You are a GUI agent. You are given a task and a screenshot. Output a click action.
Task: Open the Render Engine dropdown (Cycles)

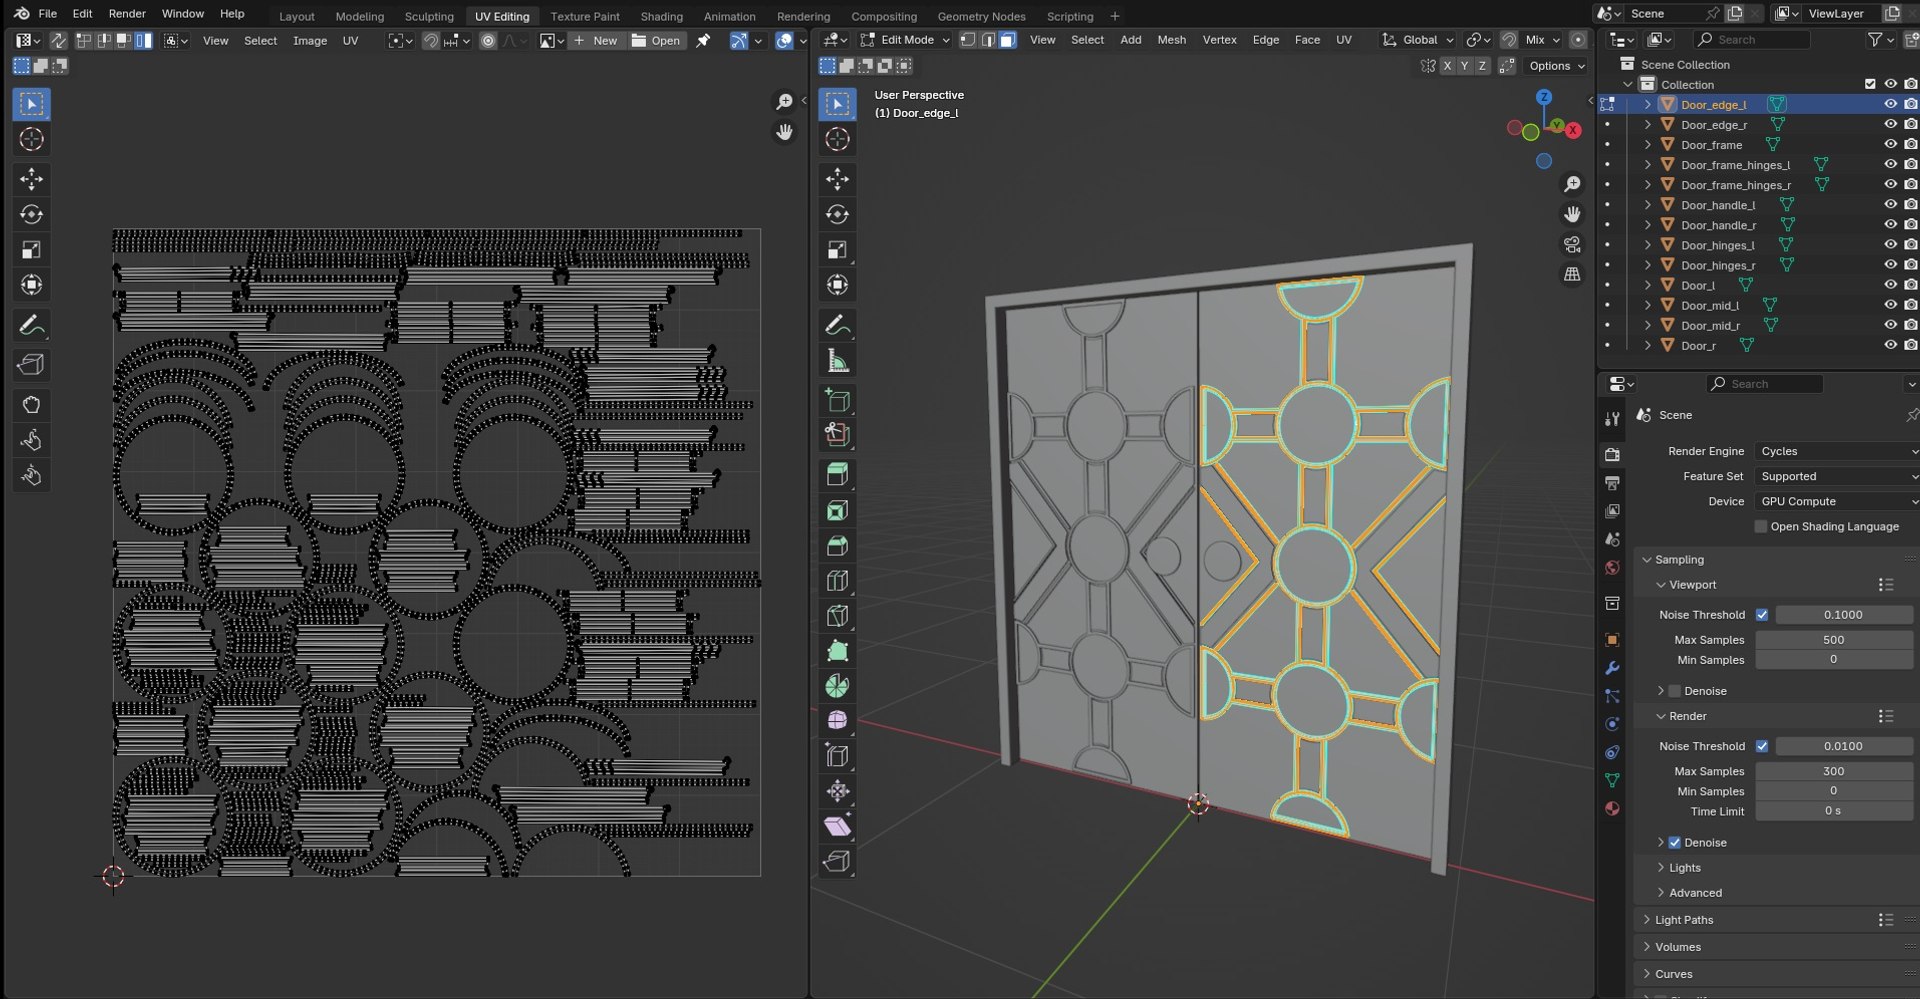coord(1836,452)
